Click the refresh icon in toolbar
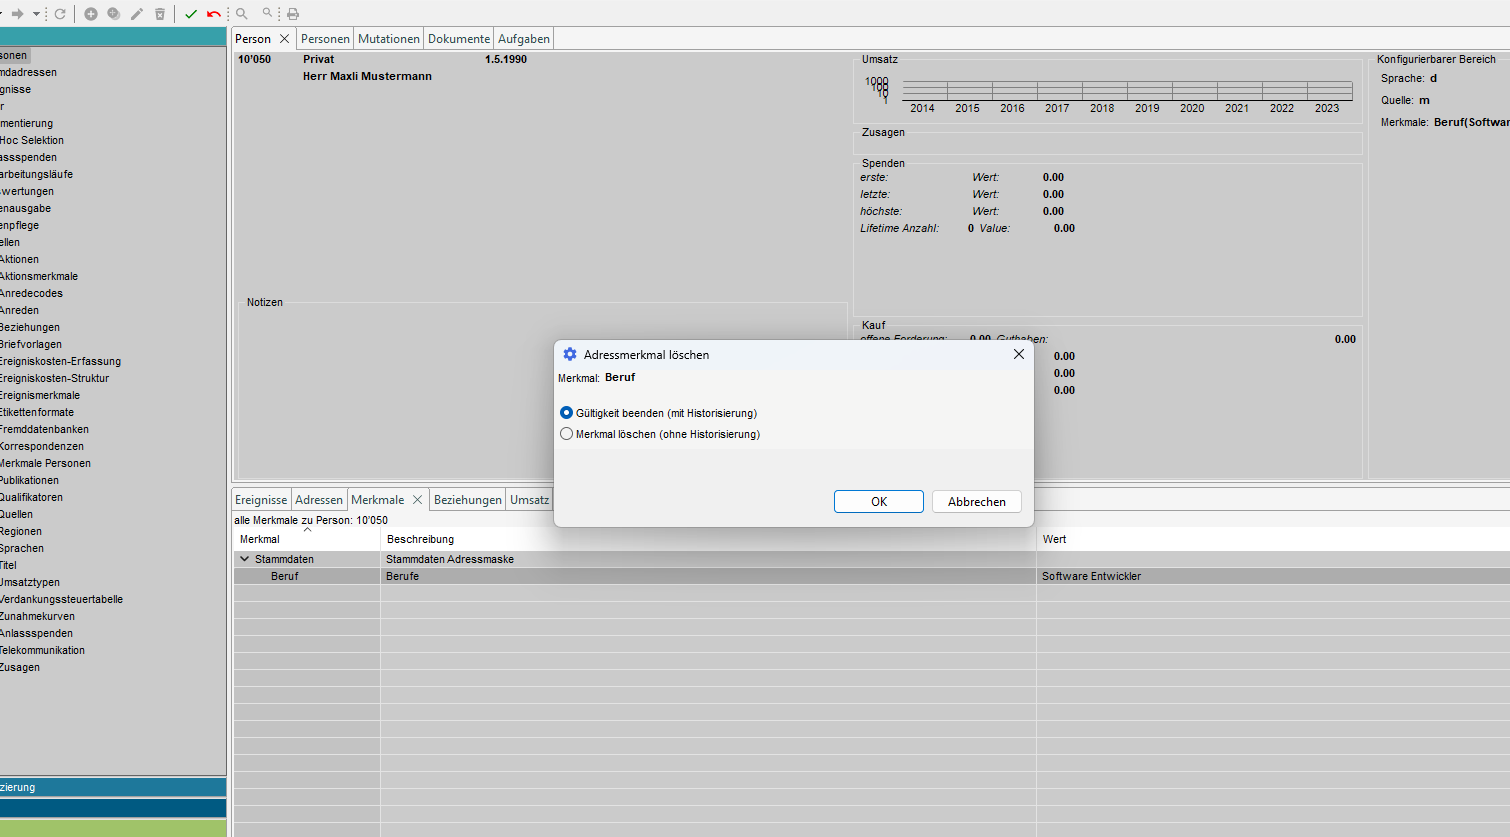The height and width of the screenshot is (837, 1510). click(x=60, y=14)
